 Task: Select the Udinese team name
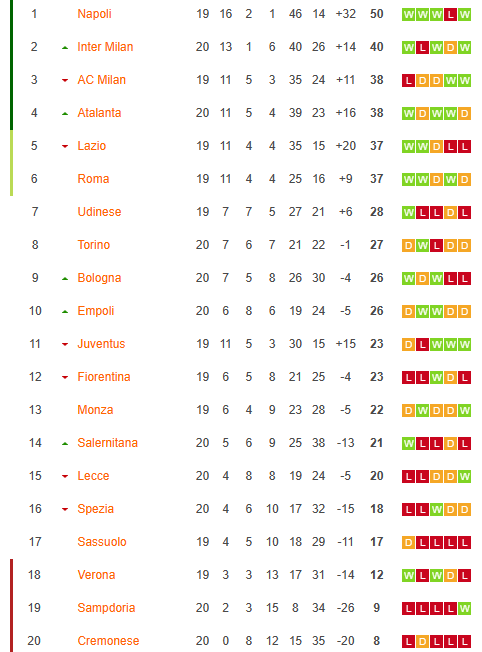point(99,212)
